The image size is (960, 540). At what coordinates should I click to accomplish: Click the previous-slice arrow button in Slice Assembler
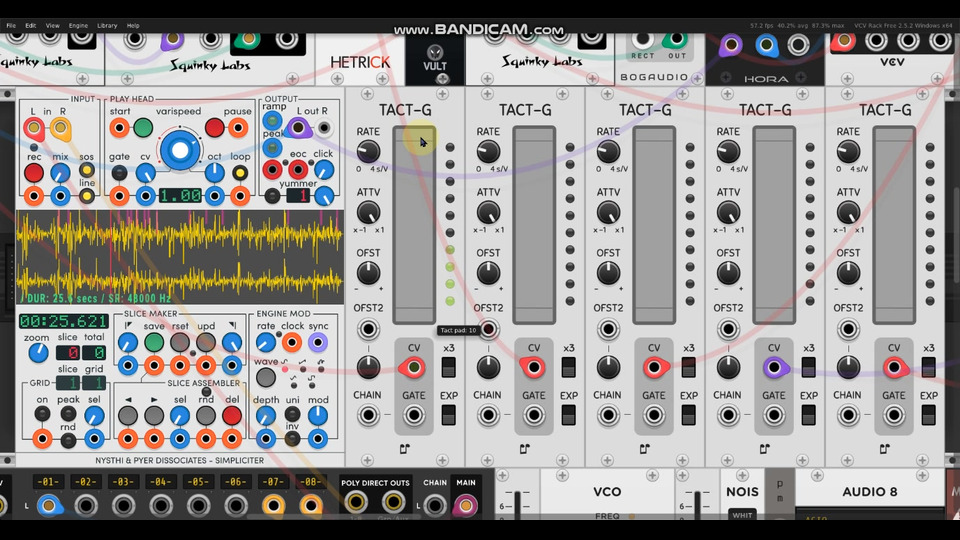(128, 416)
